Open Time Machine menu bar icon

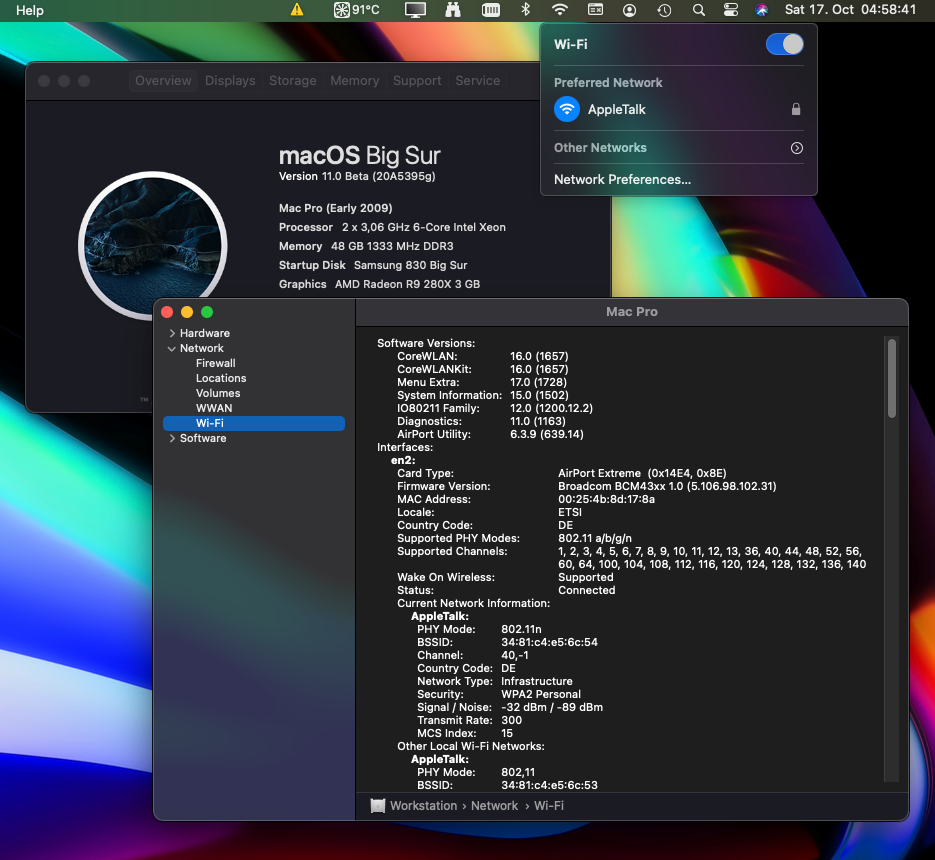[x=664, y=10]
